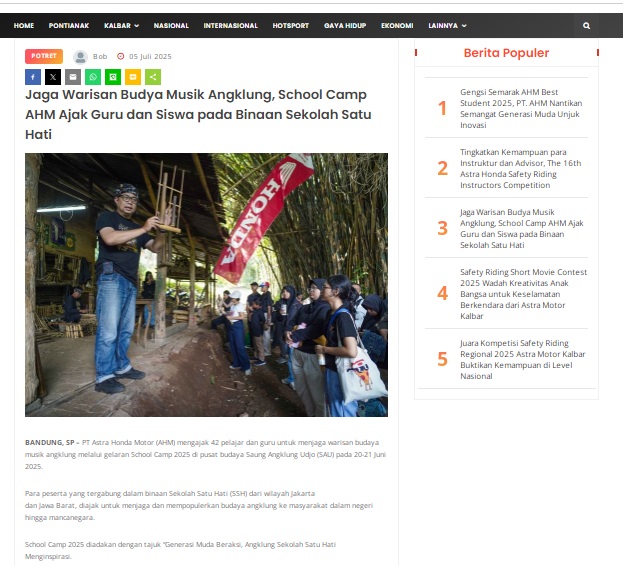The image size is (623, 566).
Task: Open popular article about AHM Best Student 2025
Action: click(x=521, y=108)
